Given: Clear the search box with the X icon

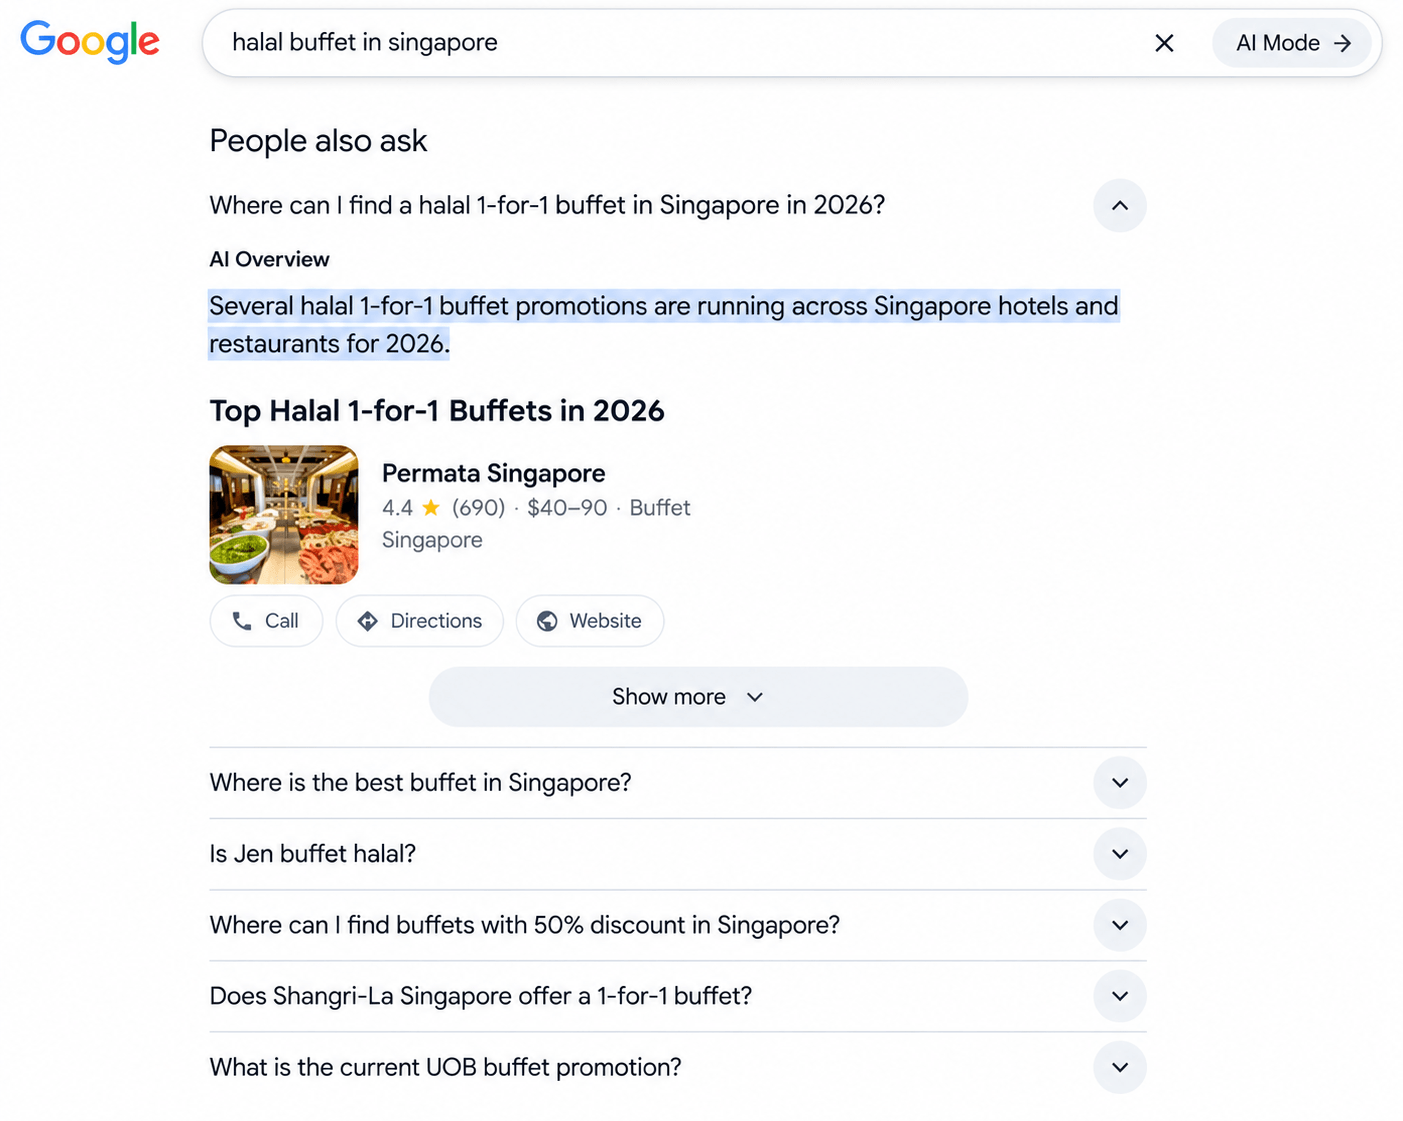Looking at the screenshot, I should point(1164,43).
